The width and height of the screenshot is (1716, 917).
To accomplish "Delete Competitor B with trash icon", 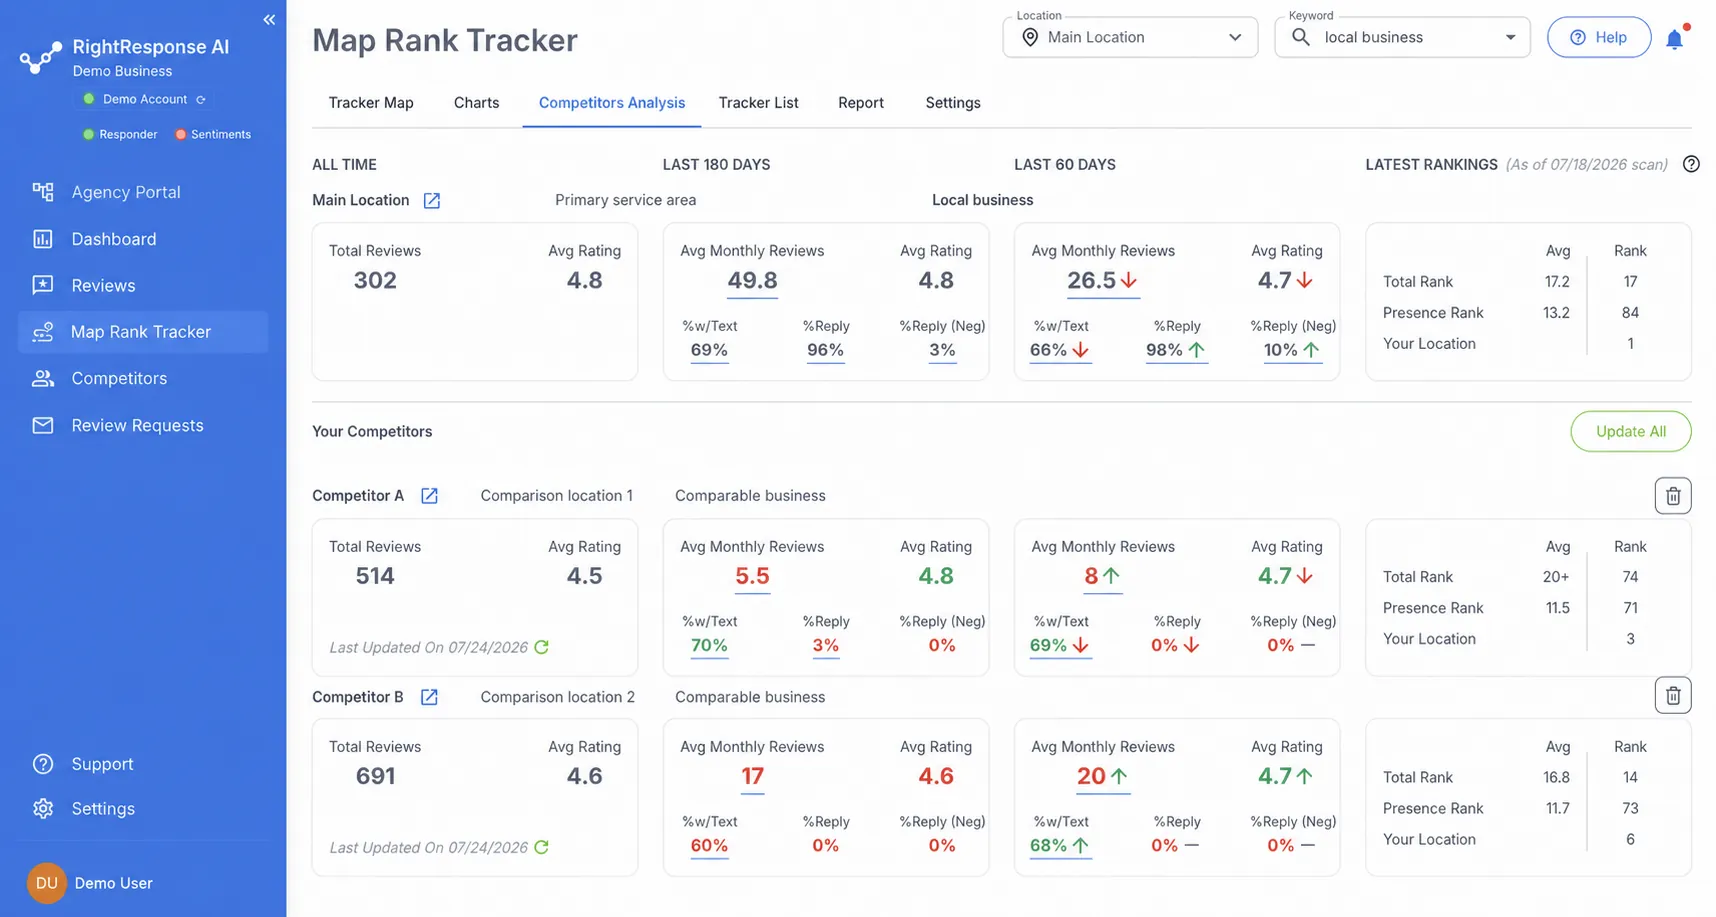I will [1673, 695].
